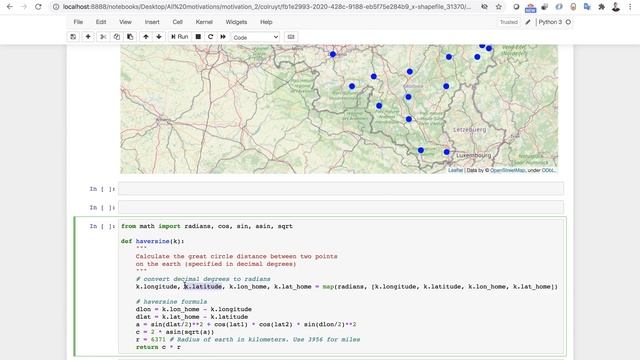The height and width of the screenshot is (360, 640).
Task: Open the cell type Code dropdown
Action: [256, 37]
